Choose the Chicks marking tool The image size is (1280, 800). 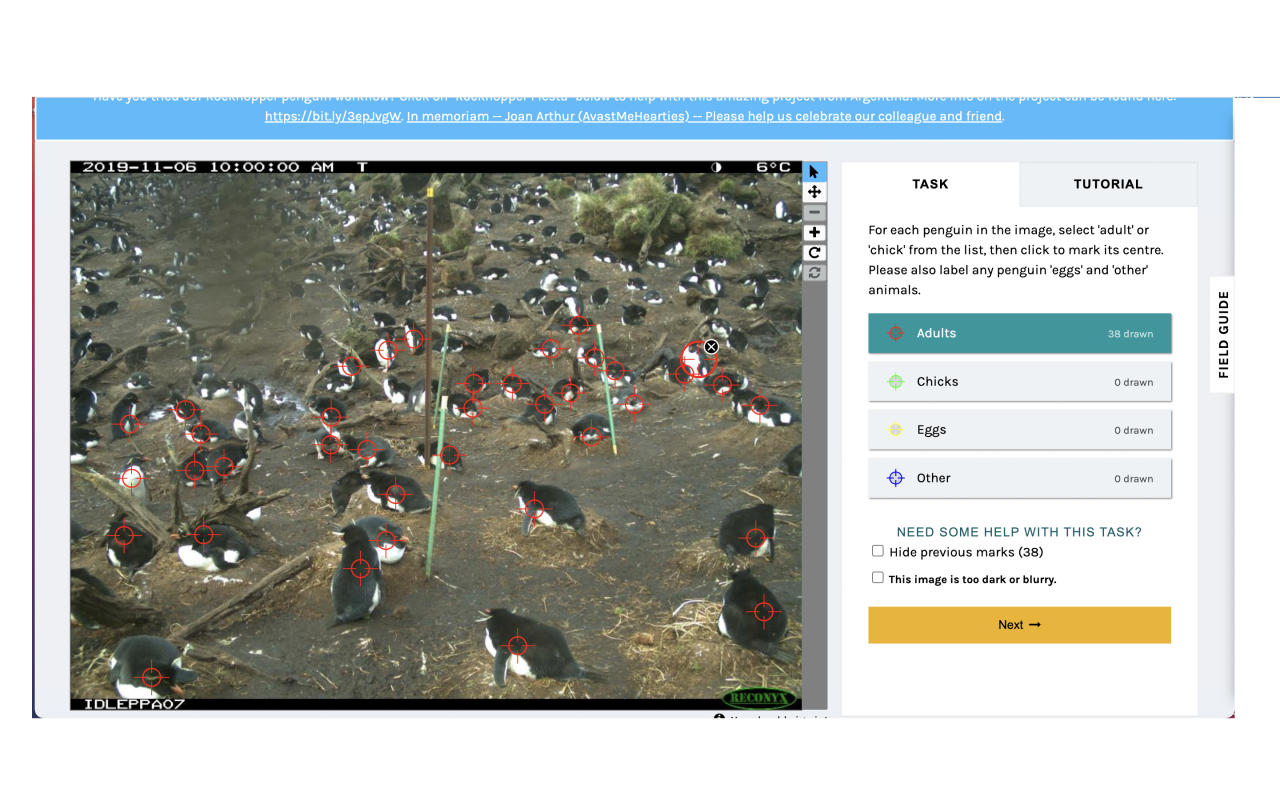(x=1019, y=382)
